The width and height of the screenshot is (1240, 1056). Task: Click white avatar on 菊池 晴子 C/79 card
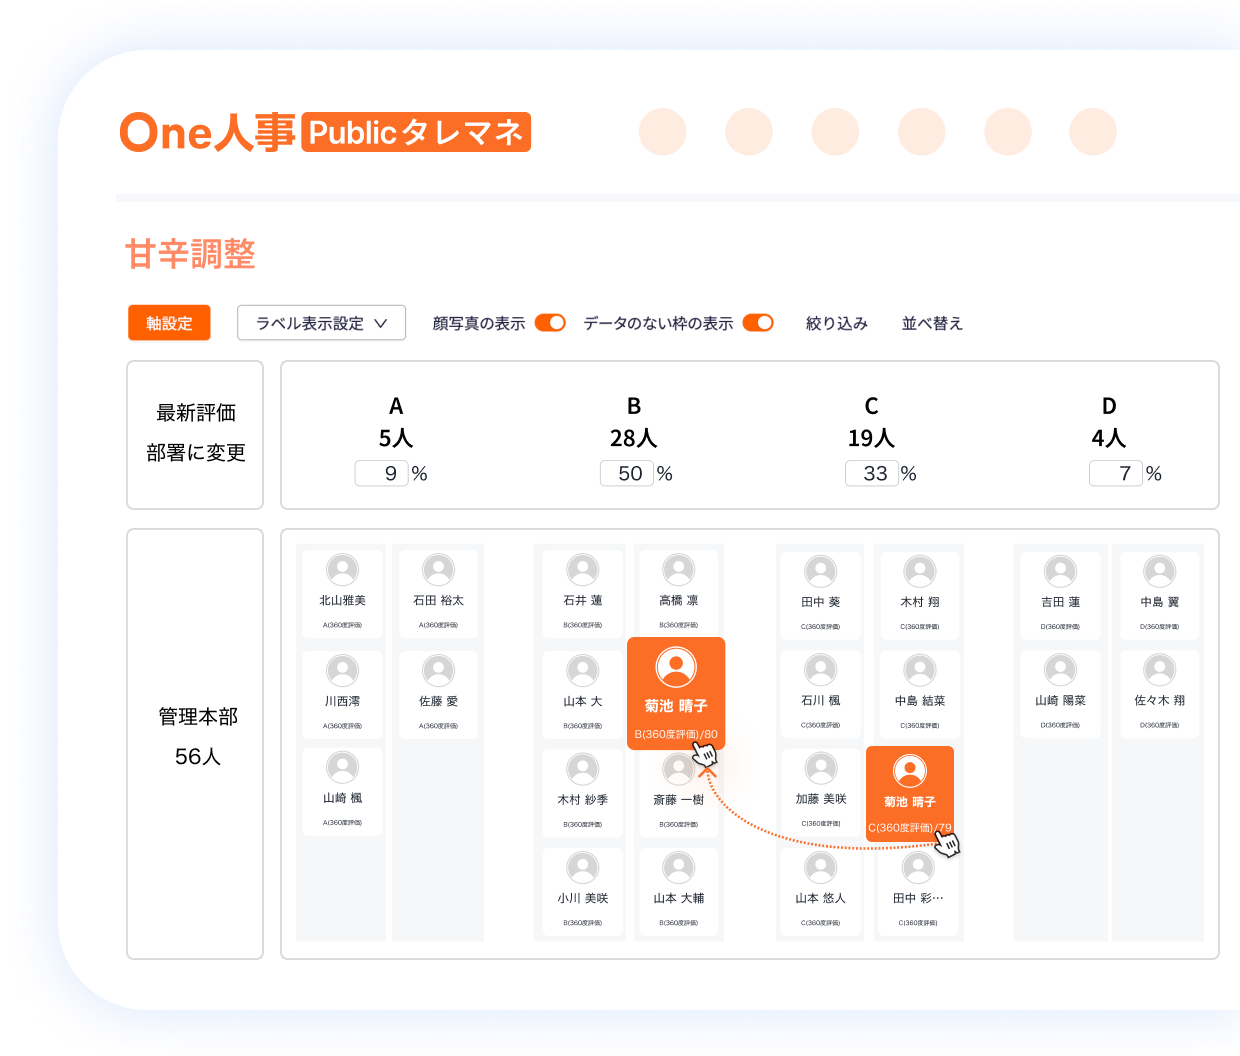pos(909,771)
